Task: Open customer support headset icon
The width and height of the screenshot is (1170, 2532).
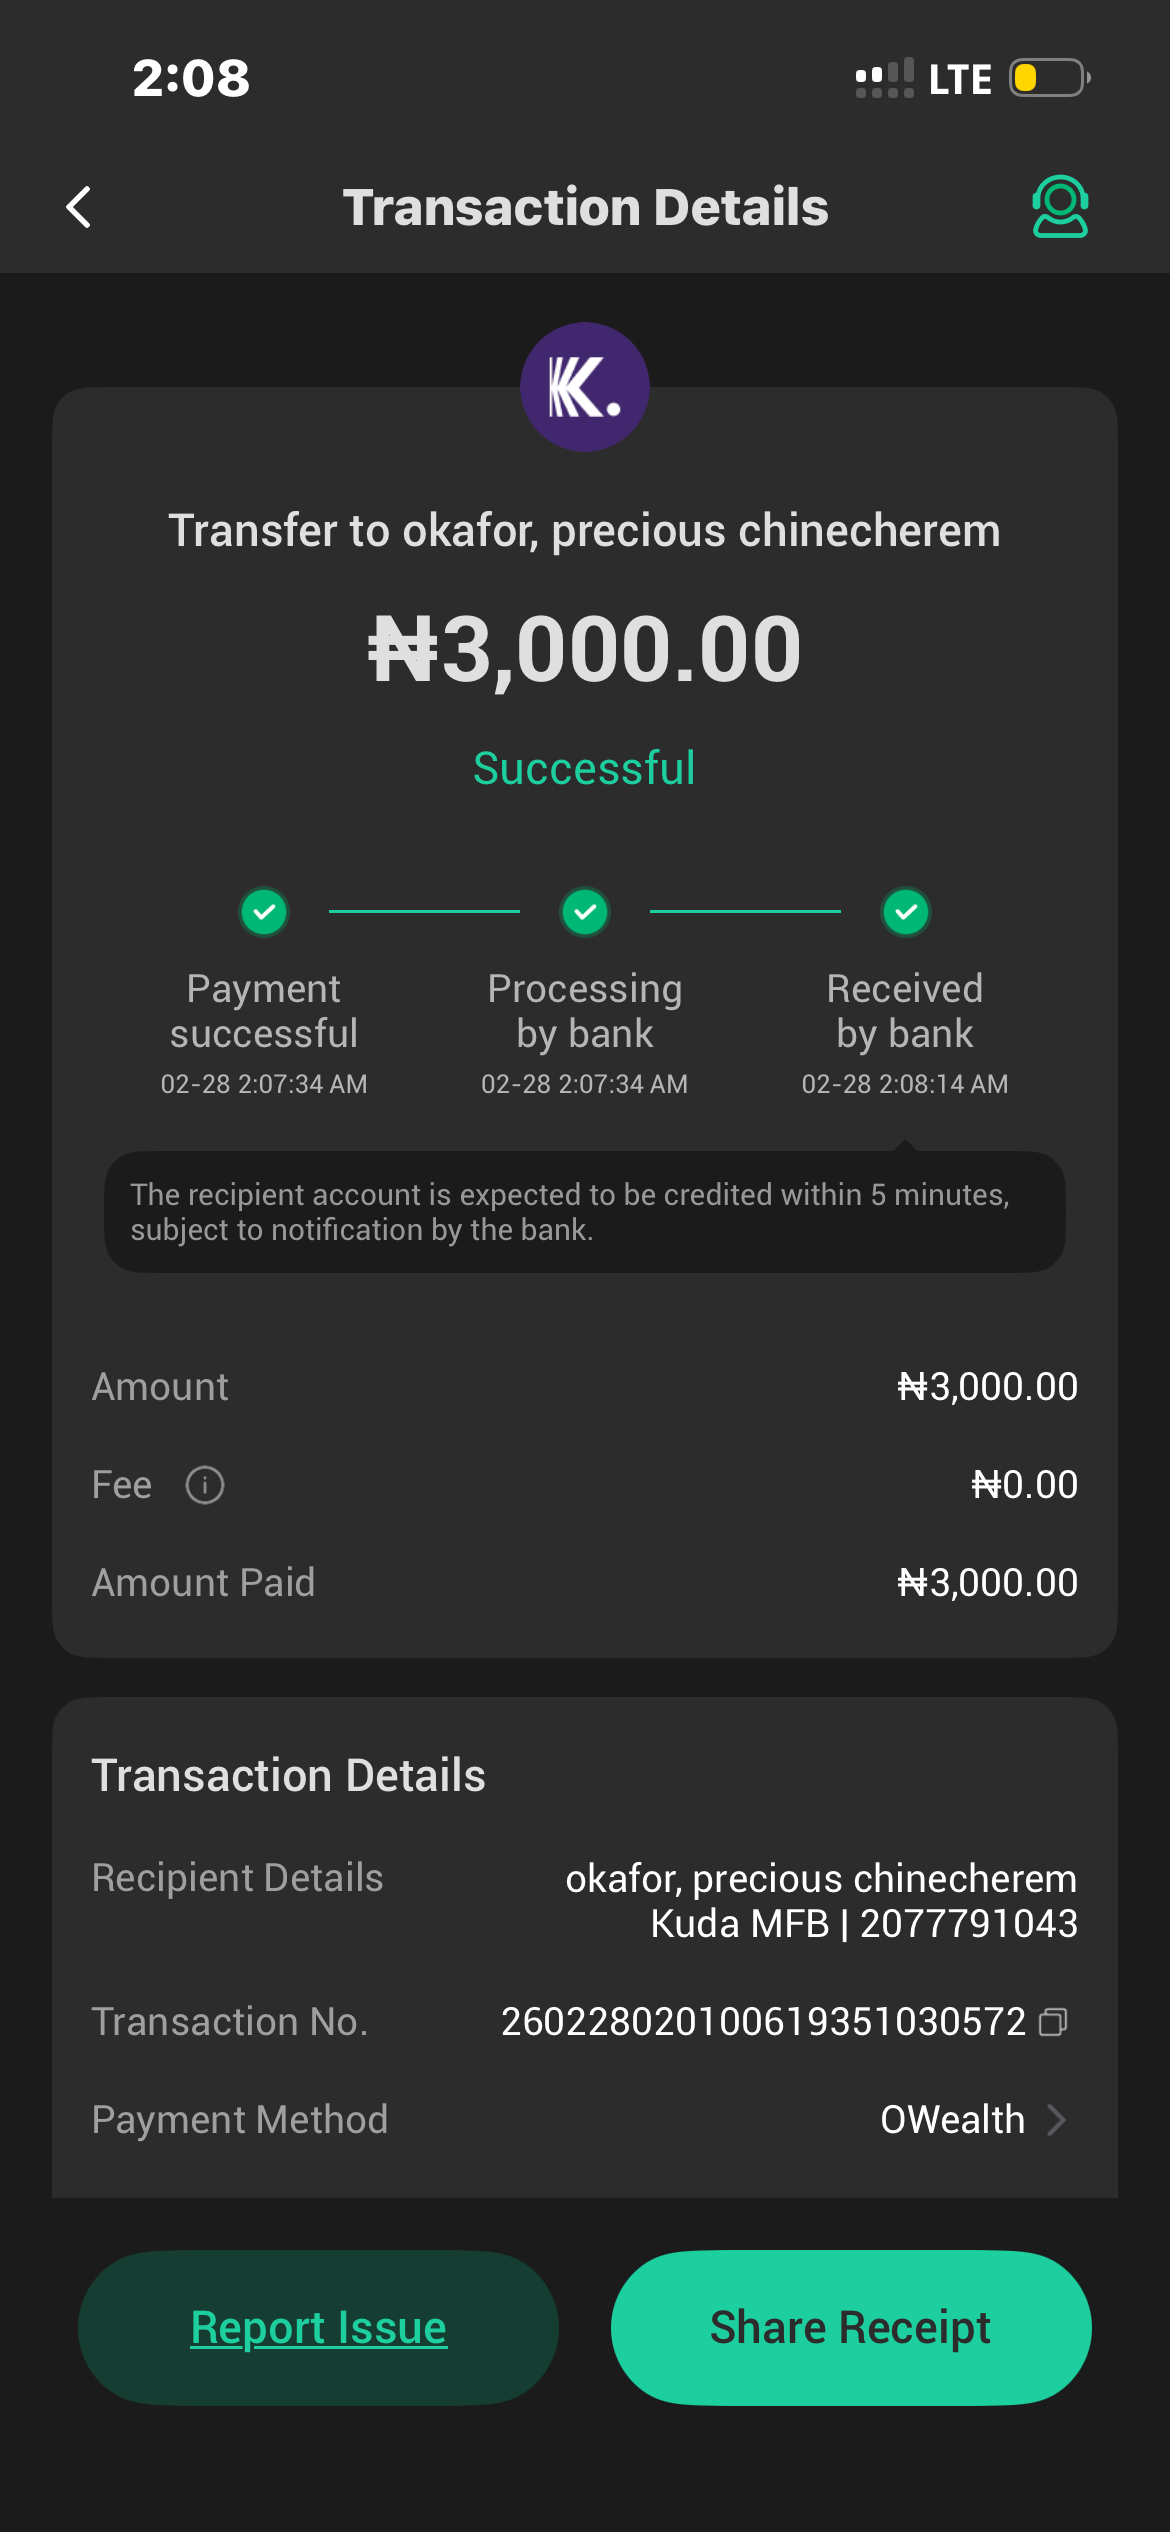Action: coord(1059,206)
